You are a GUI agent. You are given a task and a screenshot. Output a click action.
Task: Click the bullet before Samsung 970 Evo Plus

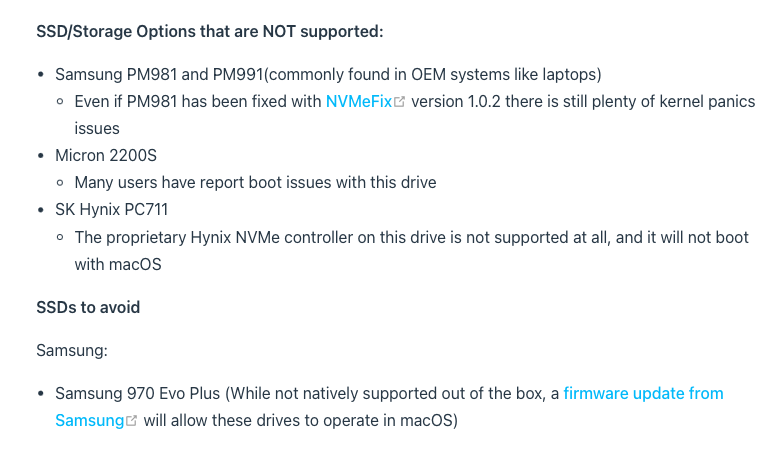pos(41,394)
